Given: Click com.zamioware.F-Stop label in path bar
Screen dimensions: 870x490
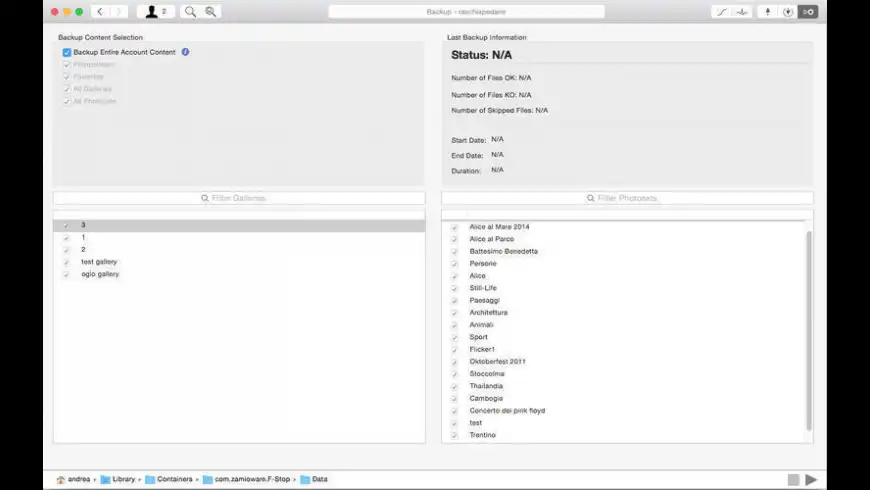Looking at the screenshot, I should (252, 479).
